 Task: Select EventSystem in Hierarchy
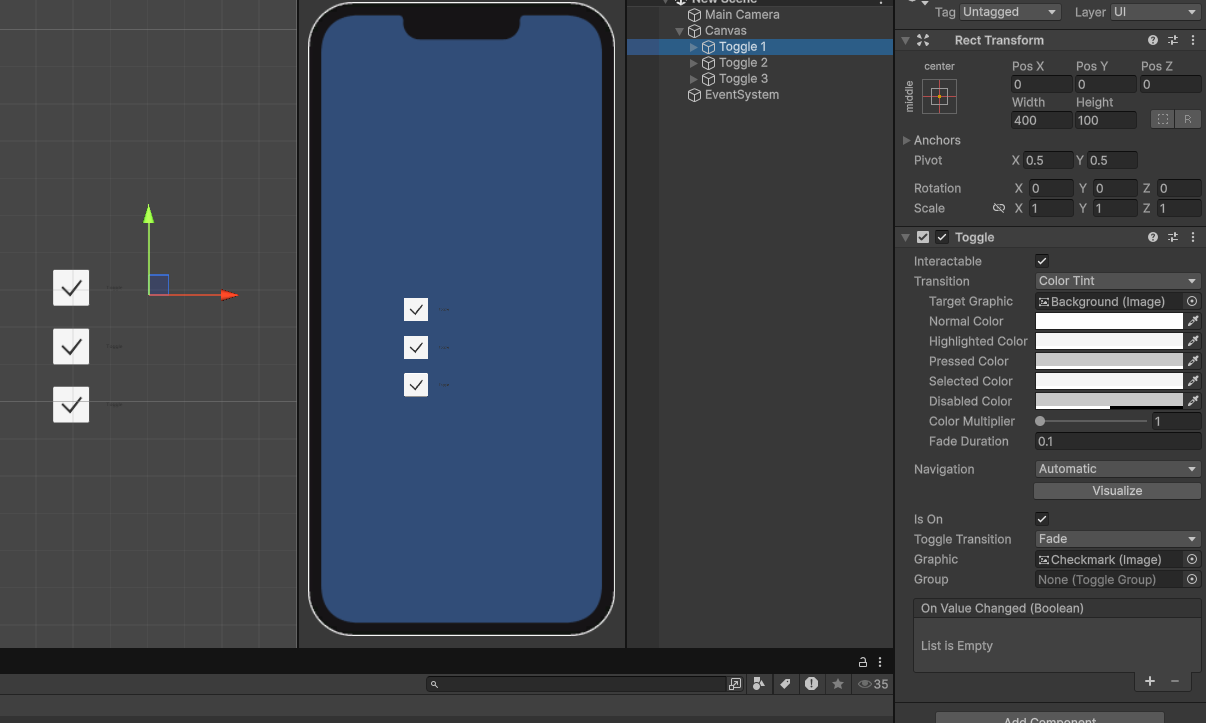click(742, 95)
